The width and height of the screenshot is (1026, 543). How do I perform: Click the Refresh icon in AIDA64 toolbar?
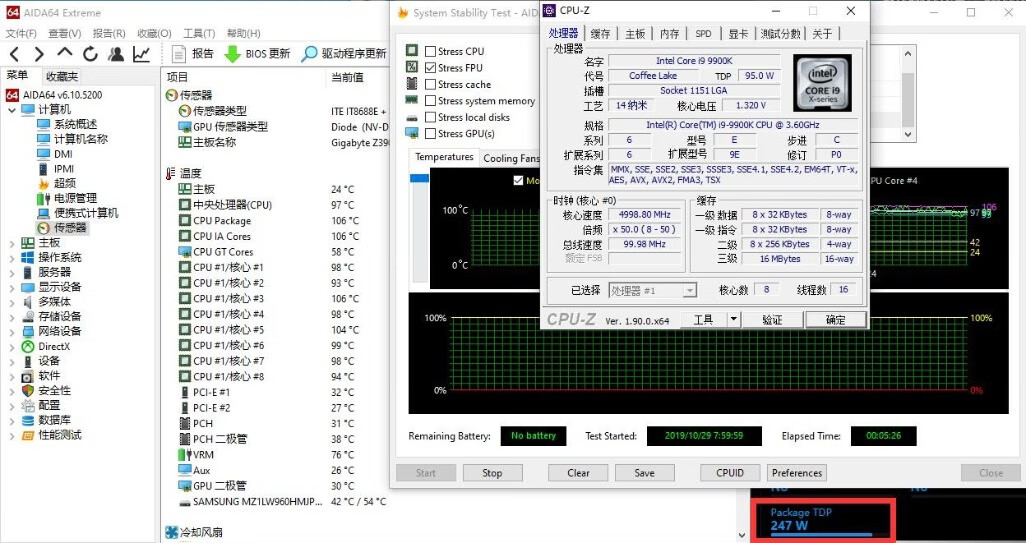pos(90,54)
